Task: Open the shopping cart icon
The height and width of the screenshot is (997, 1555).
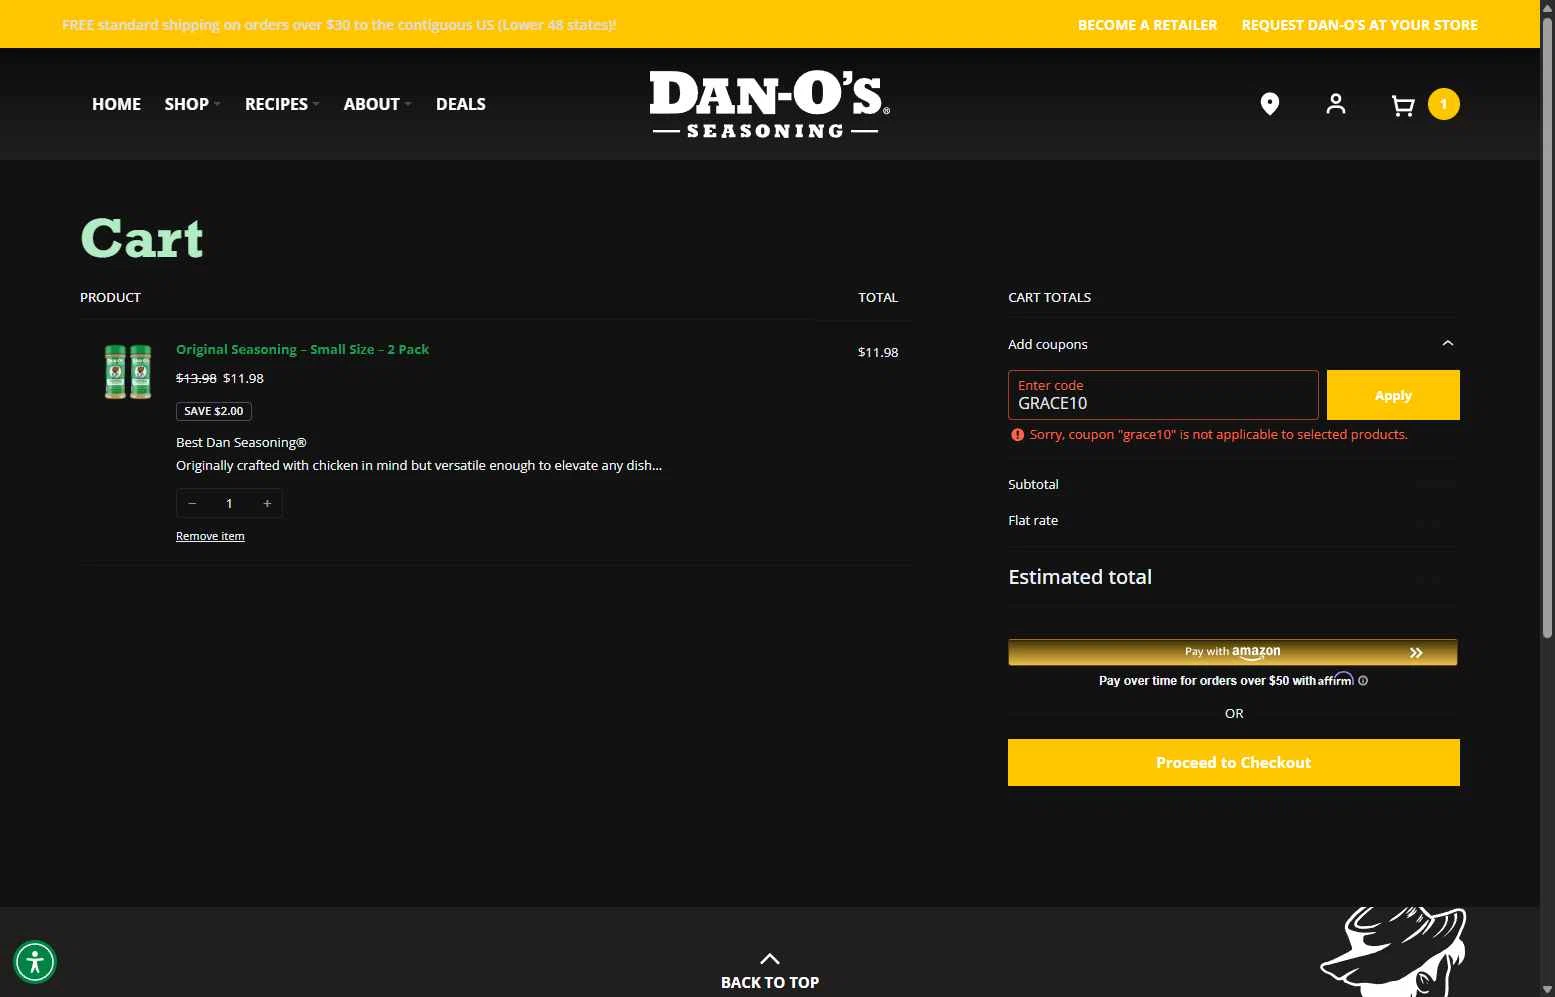Action: pos(1403,105)
